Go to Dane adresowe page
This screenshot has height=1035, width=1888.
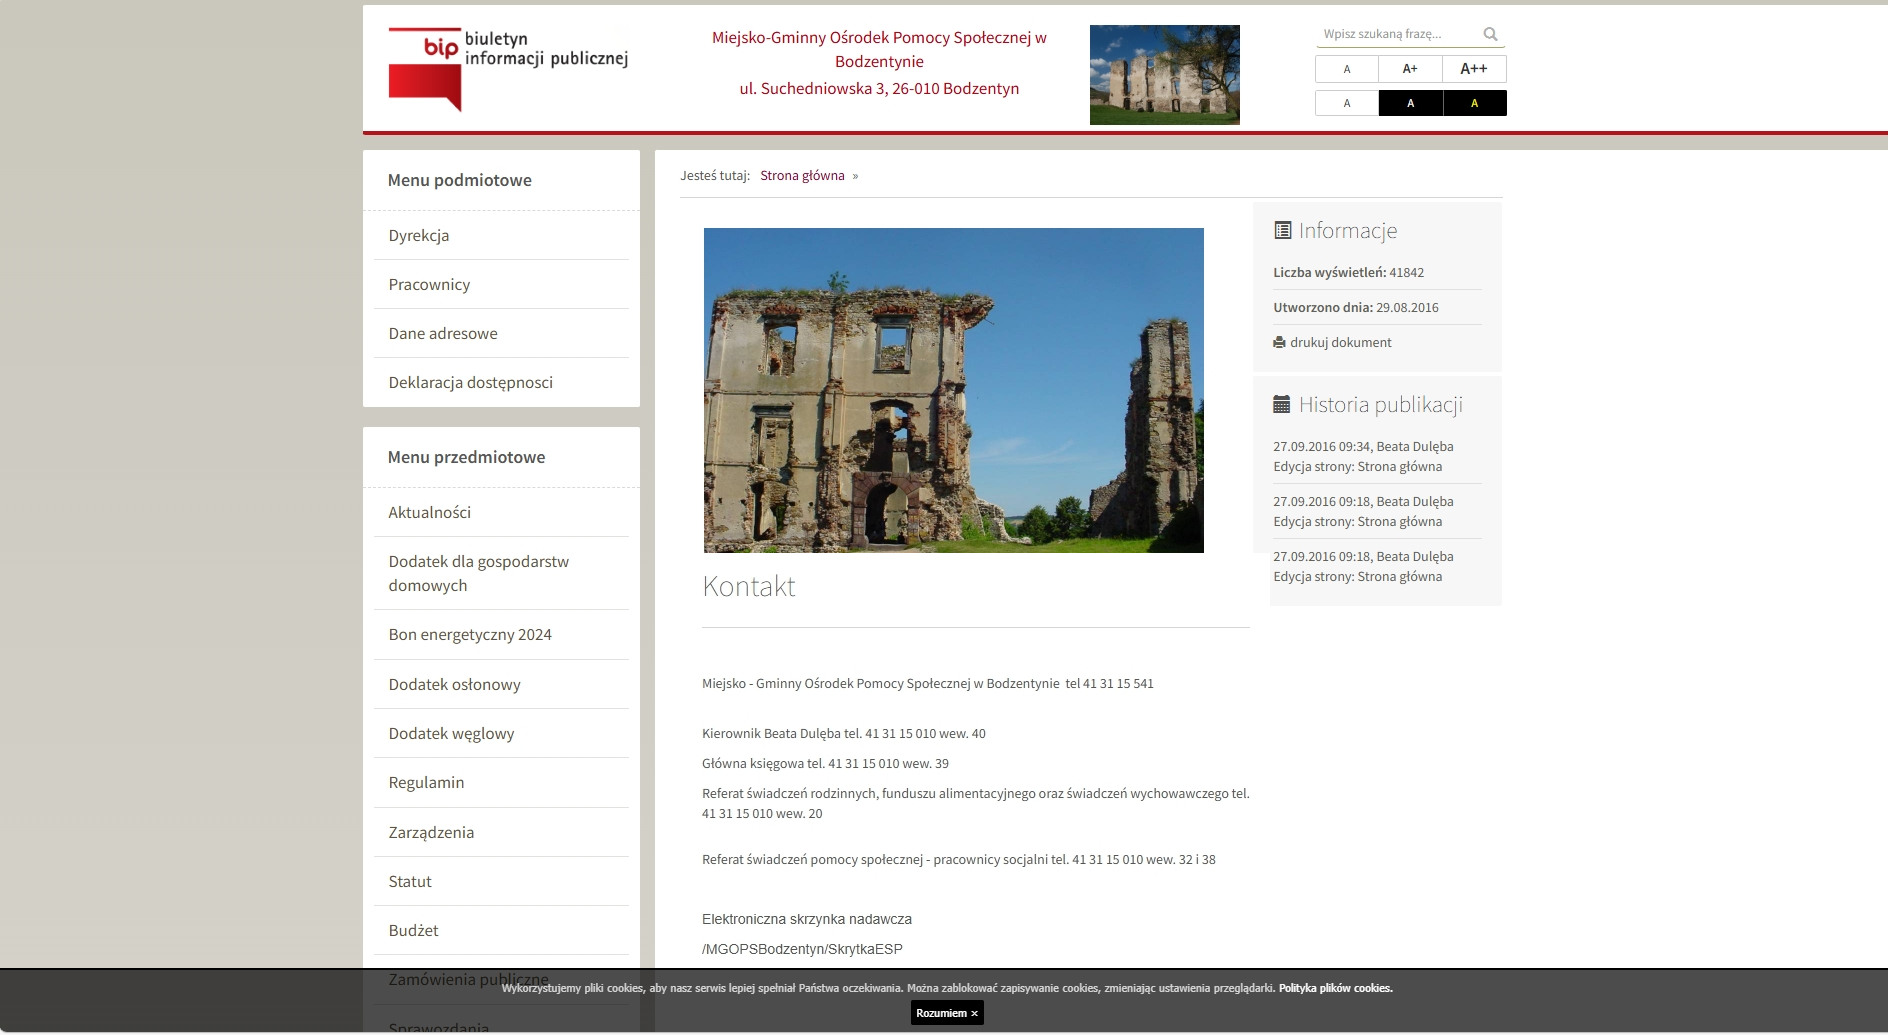pos(443,333)
